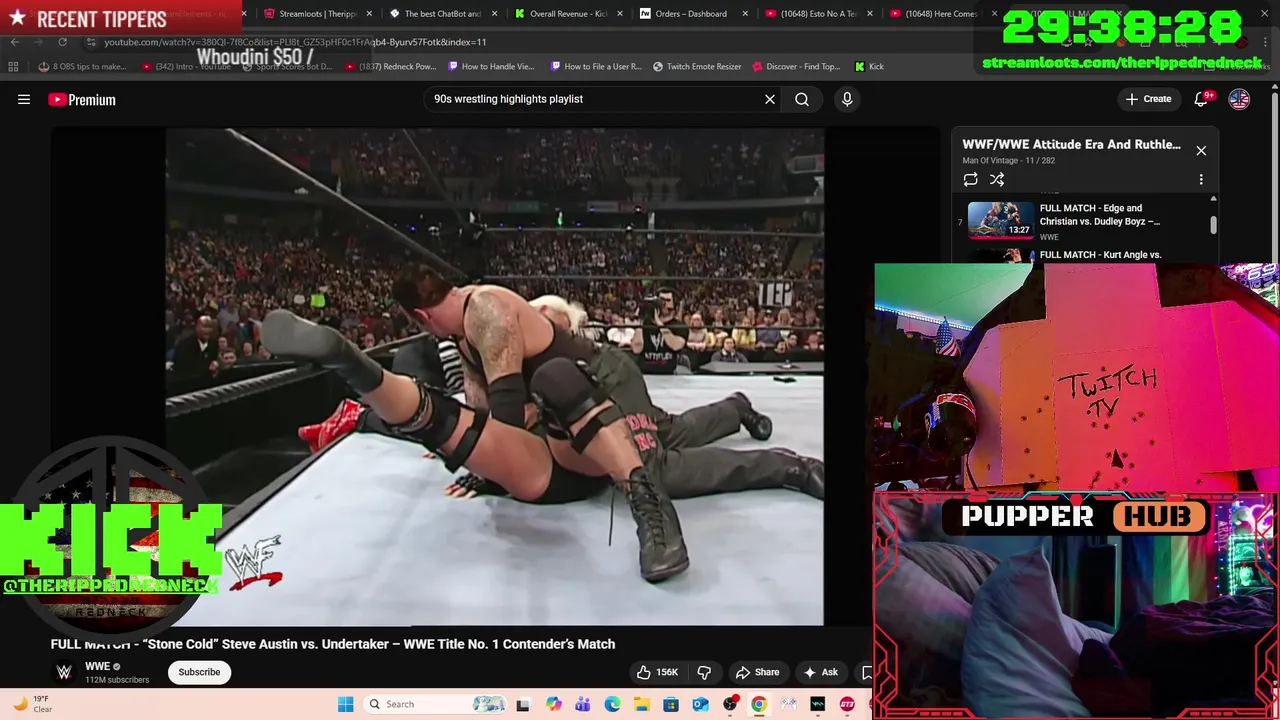Start voice search with the microphone
The width and height of the screenshot is (1280, 720).
tap(847, 99)
